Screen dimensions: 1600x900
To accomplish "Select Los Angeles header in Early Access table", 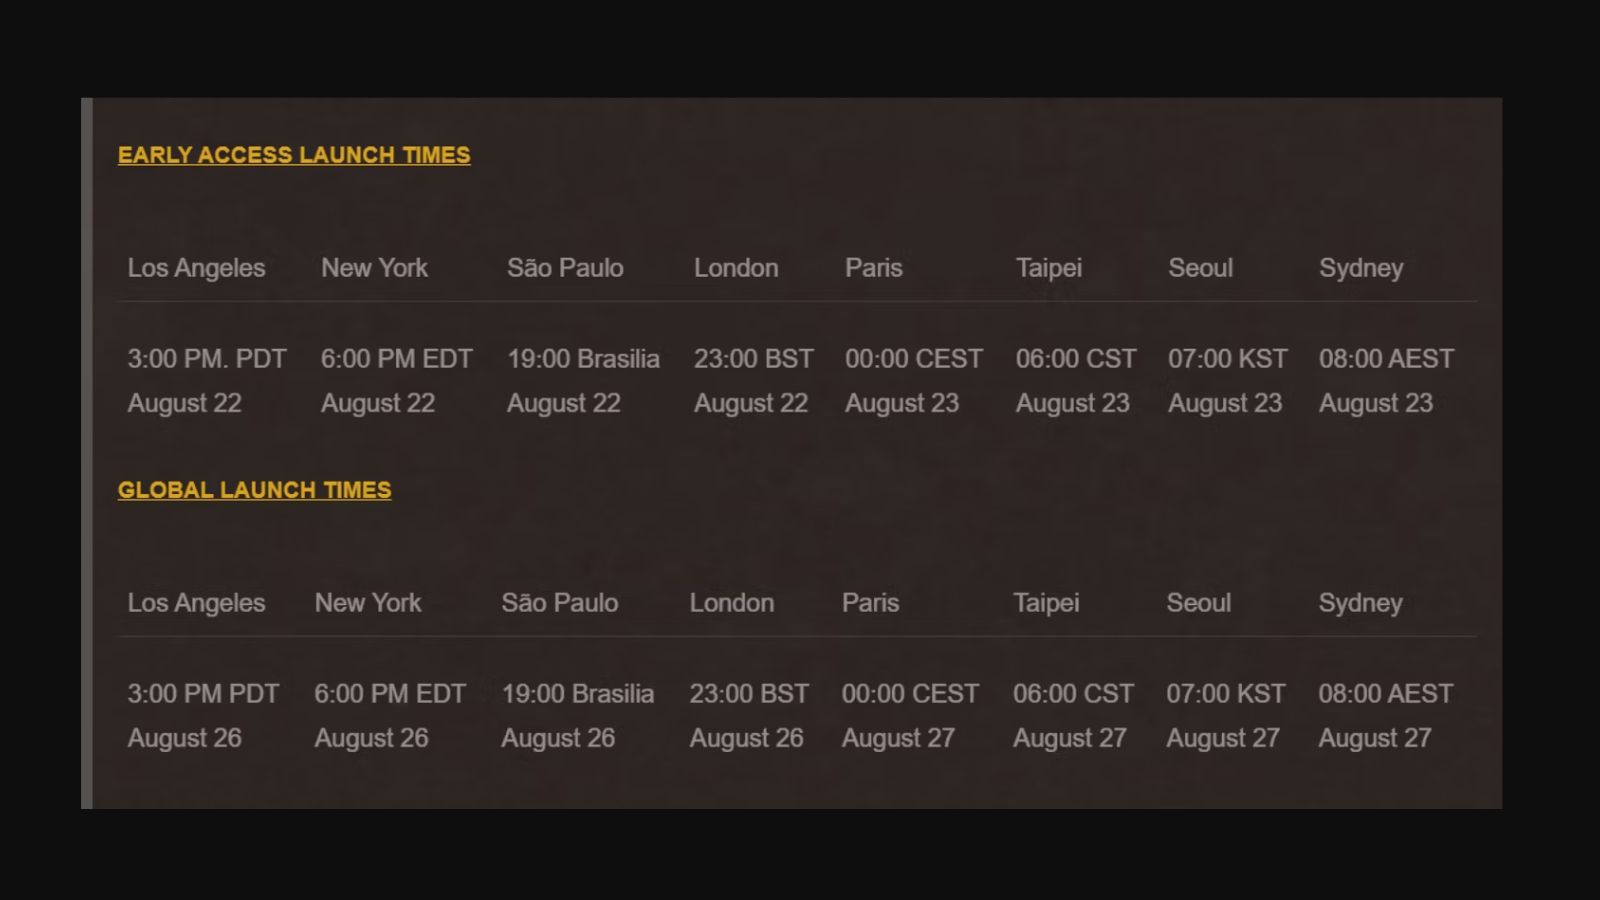I will click(x=196, y=268).
